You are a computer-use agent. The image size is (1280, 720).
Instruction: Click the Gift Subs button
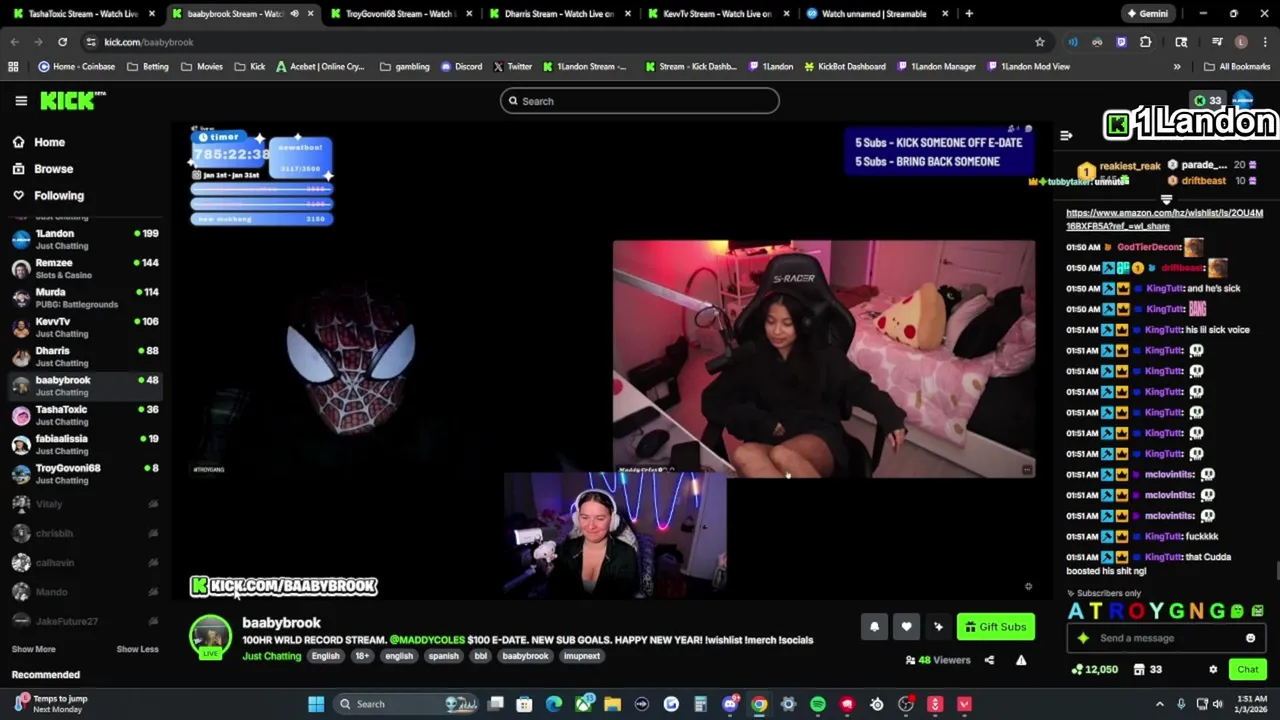click(x=996, y=627)
